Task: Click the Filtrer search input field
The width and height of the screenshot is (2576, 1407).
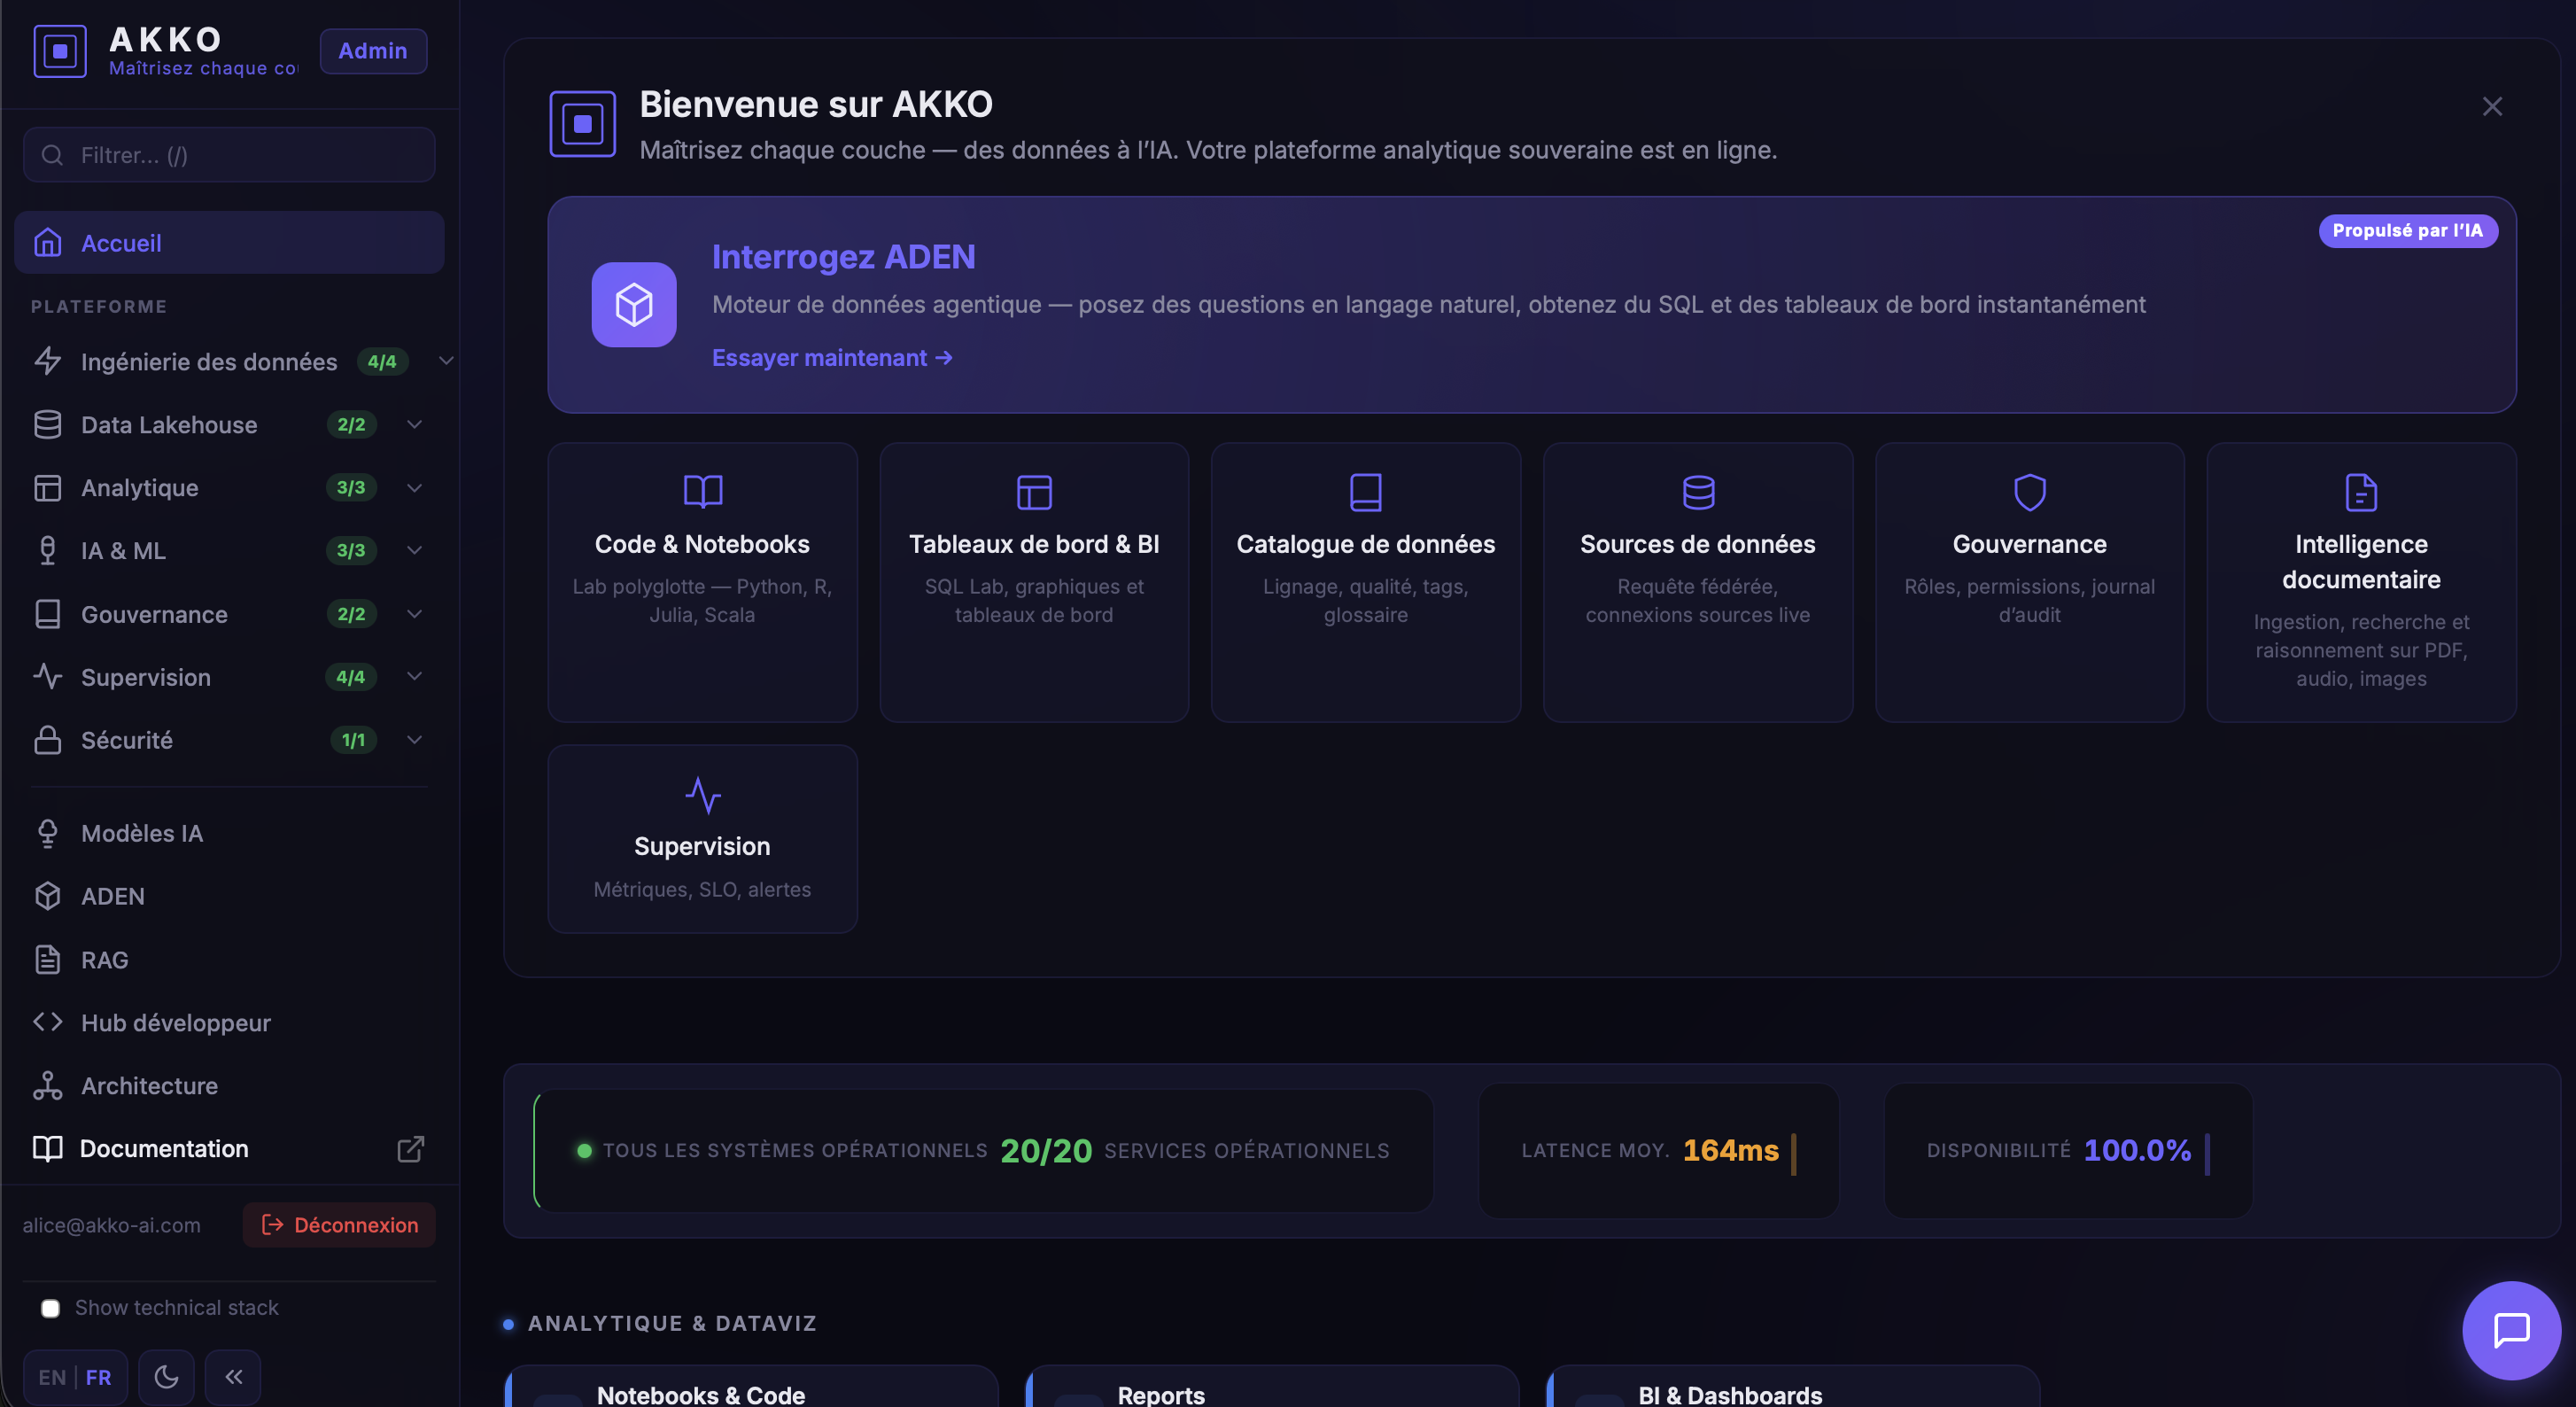Action: pyautogui.click(x=229, y=155)
